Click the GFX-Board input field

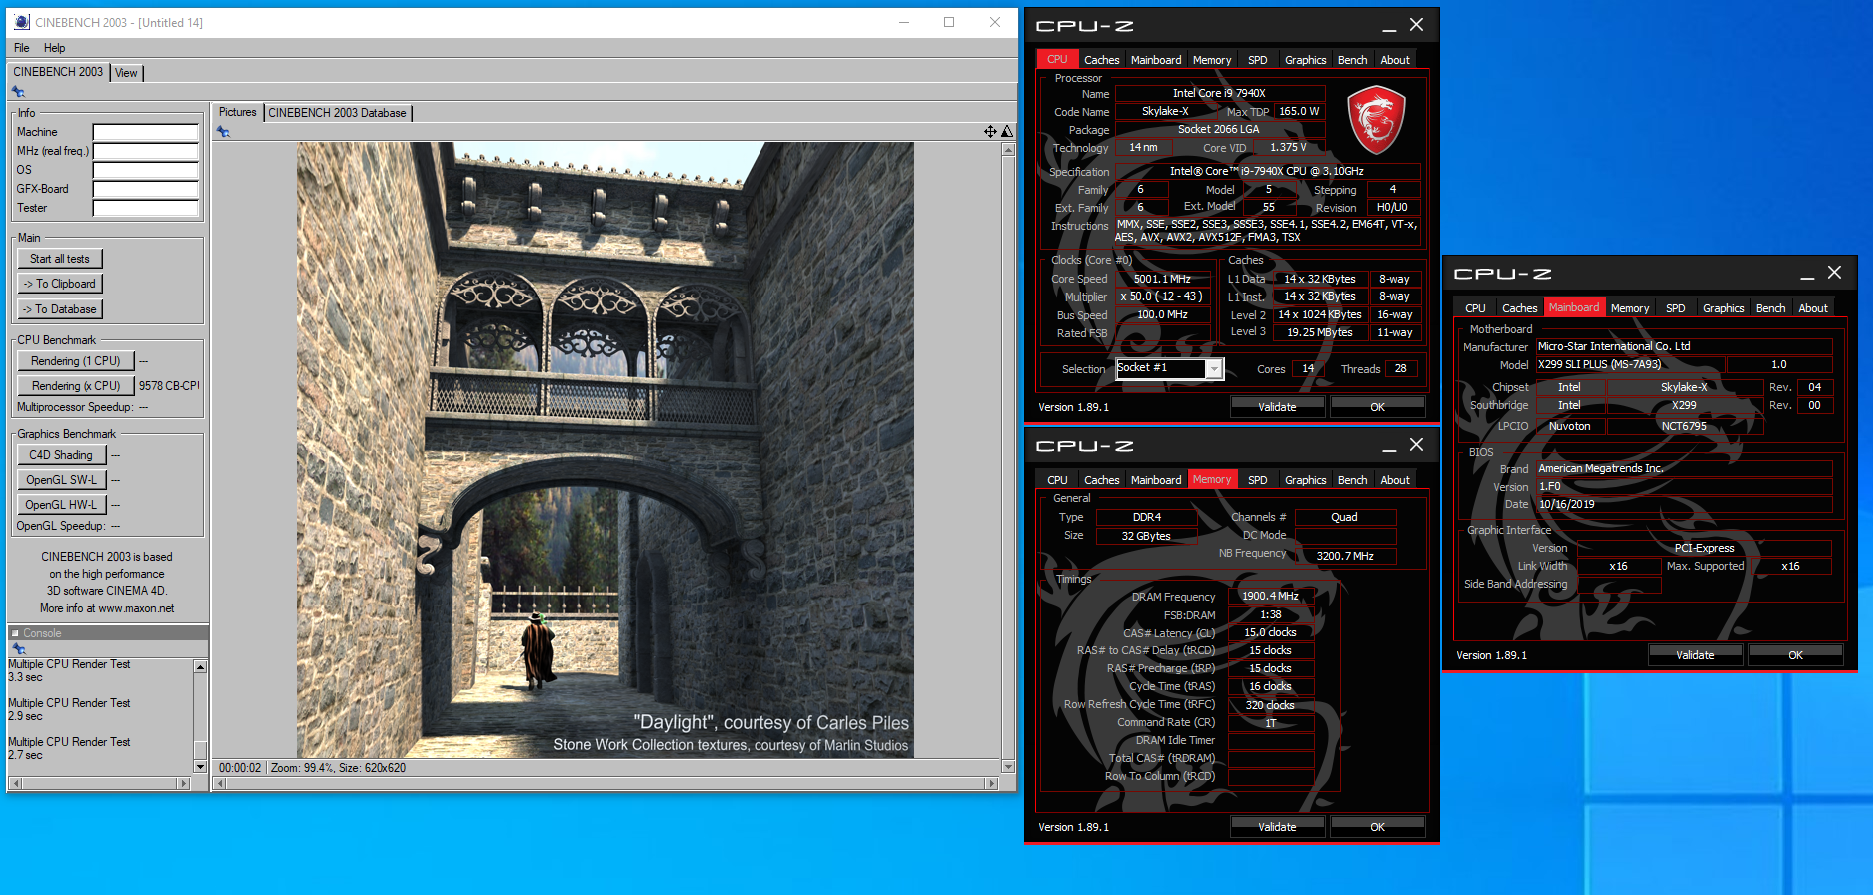(x=146, y=189)
